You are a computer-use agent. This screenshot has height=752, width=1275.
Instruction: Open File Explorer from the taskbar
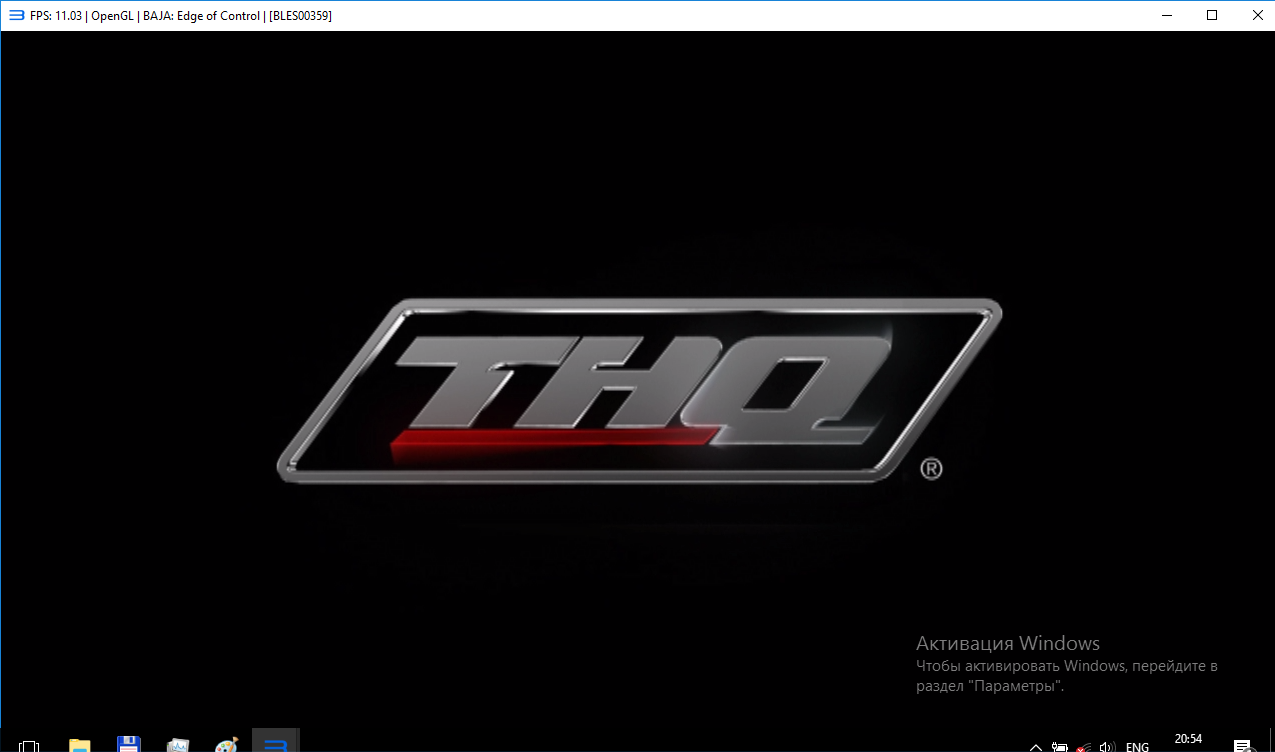[79, 745]
